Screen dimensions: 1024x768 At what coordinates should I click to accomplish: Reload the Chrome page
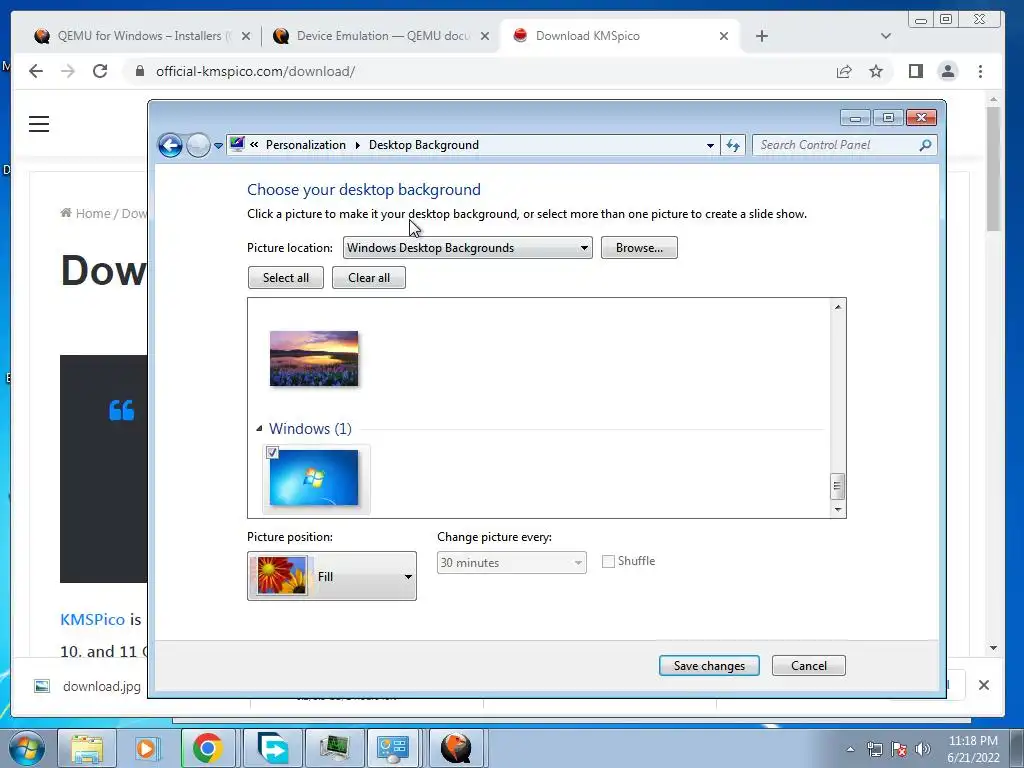100,71
